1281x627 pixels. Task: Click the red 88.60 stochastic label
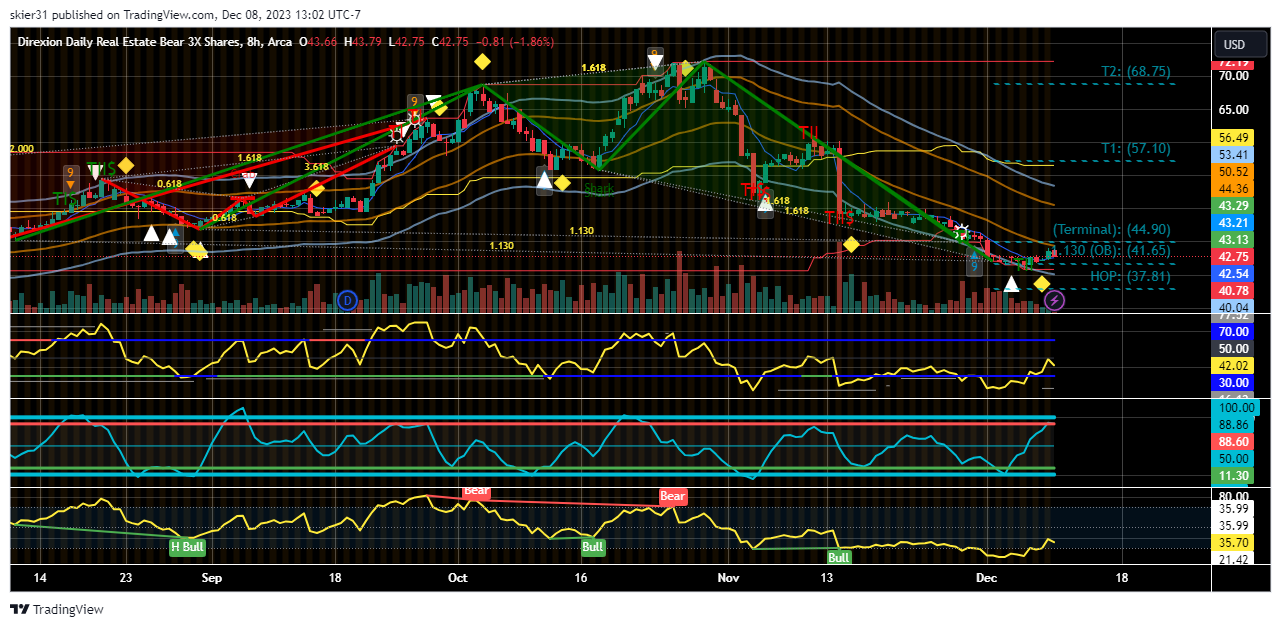coord(1234,441)
